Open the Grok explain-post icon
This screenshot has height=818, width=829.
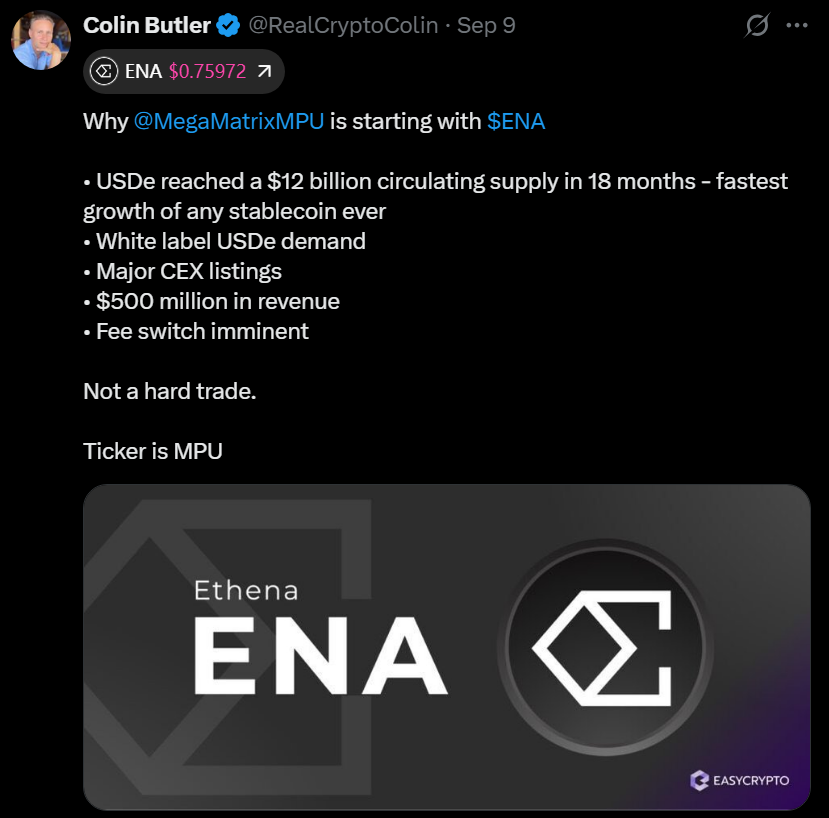point(757,26)
